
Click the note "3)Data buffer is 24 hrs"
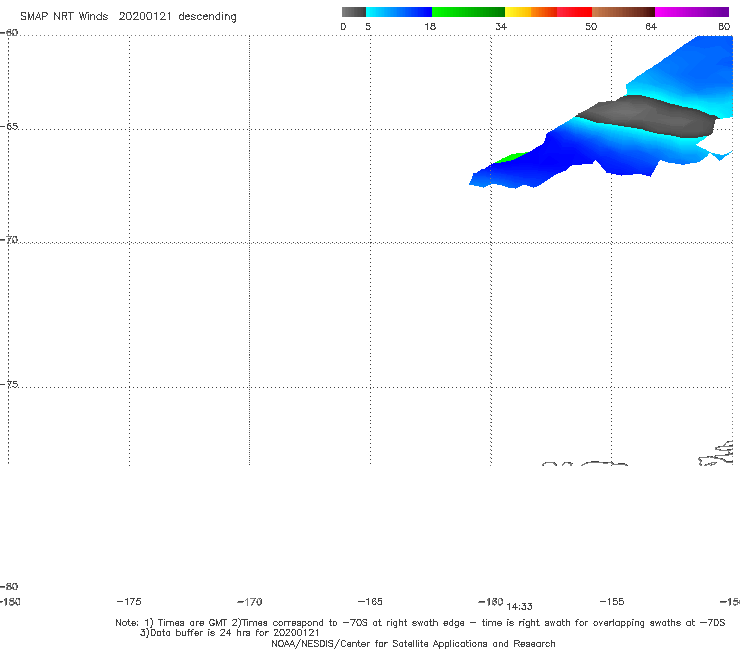[229, 633]
